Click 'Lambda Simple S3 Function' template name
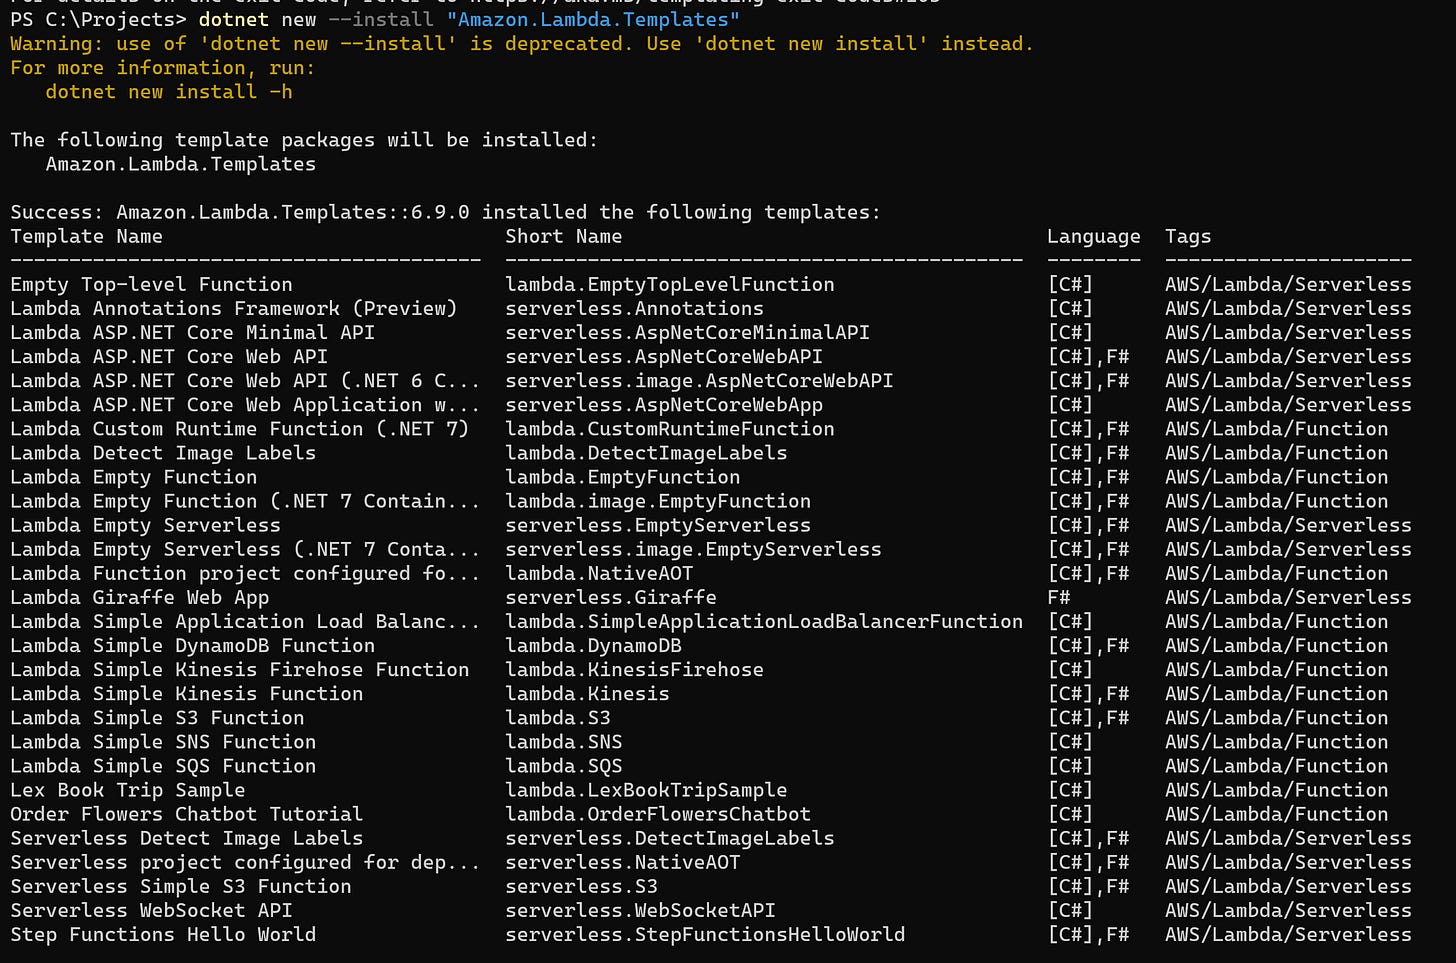This screenshot has height=963, width=1456. point(157,717)
